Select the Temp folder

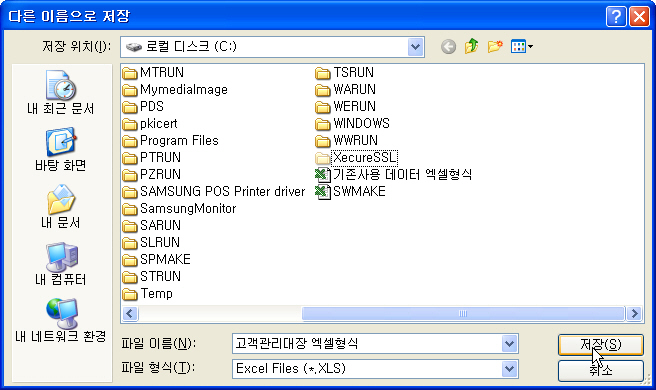pyautogui.click(x=148, y=294)
